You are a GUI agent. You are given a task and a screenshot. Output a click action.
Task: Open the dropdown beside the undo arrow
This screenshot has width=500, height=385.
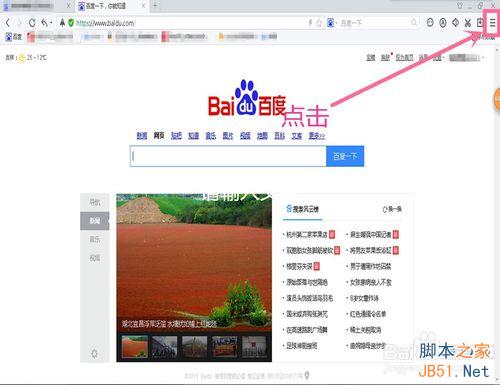(51, 23)
